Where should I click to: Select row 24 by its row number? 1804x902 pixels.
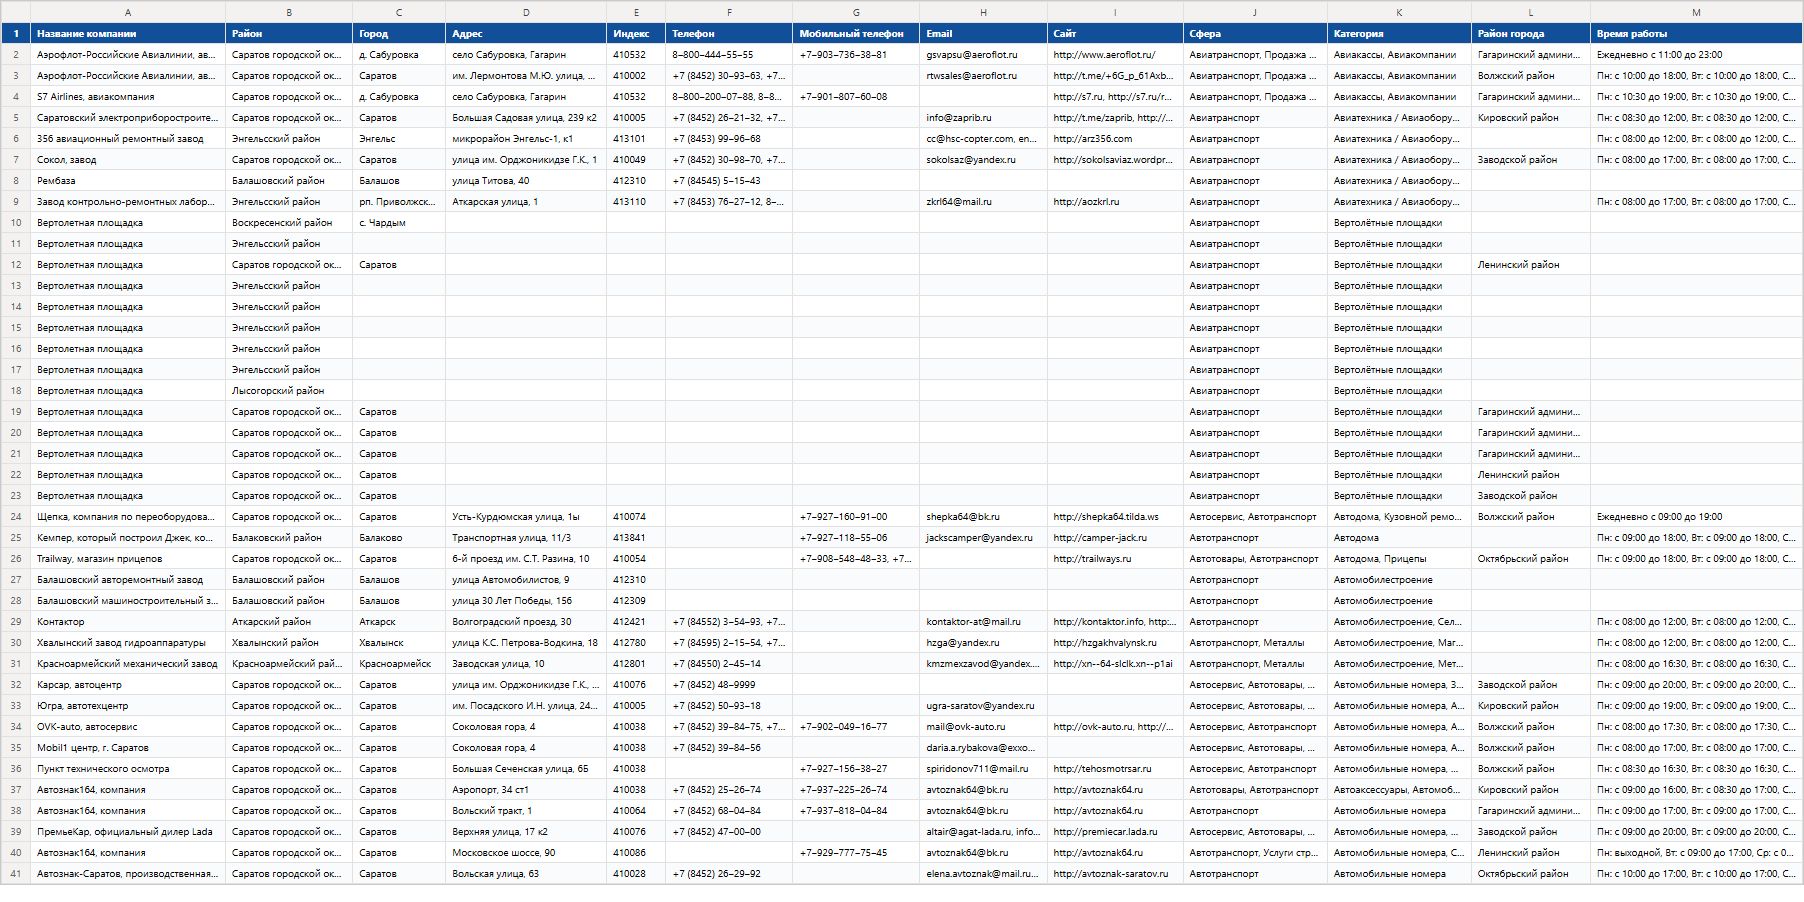(x=16, y=517)
